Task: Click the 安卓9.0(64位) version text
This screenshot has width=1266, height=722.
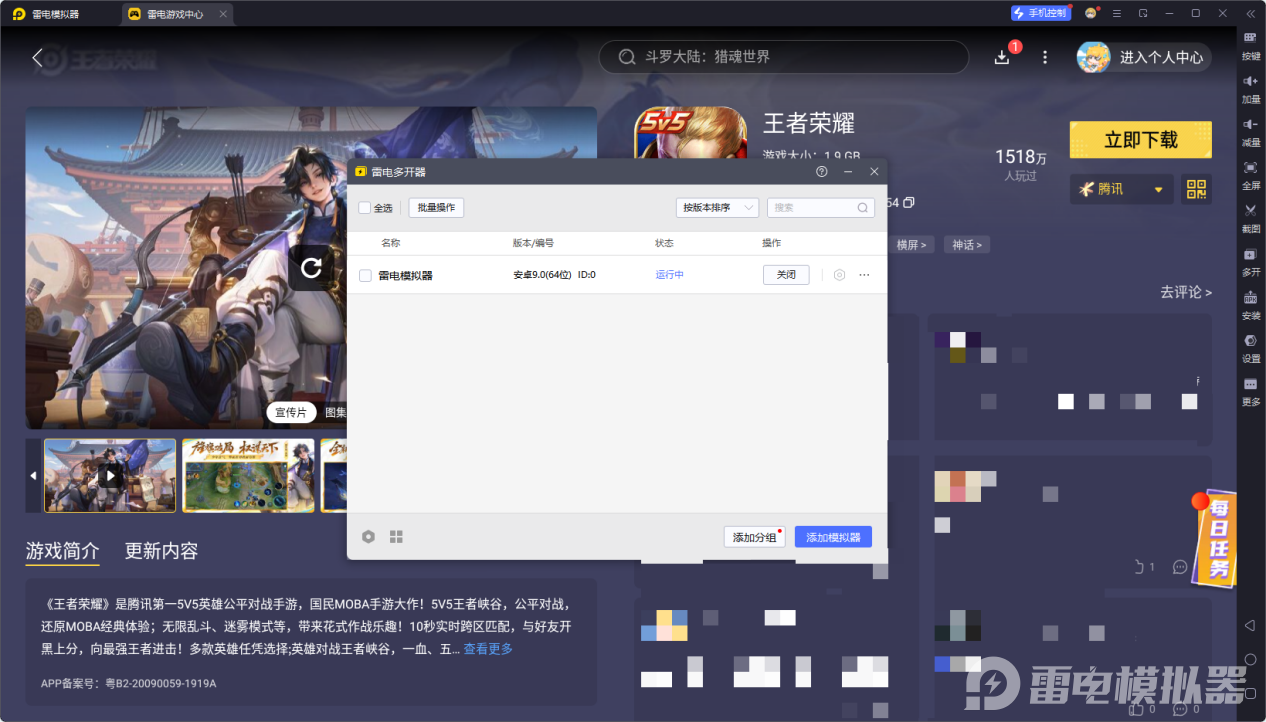Action: pyautogui.click(x=542, y=275)
